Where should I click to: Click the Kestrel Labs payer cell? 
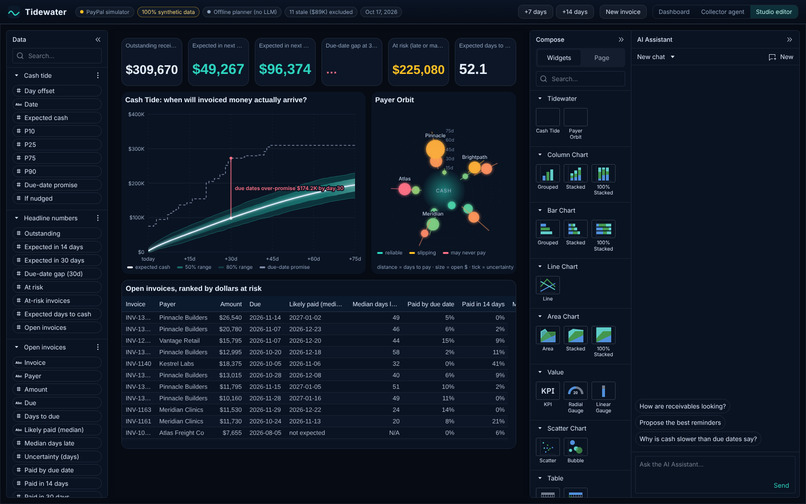click(x=176, y=364)
